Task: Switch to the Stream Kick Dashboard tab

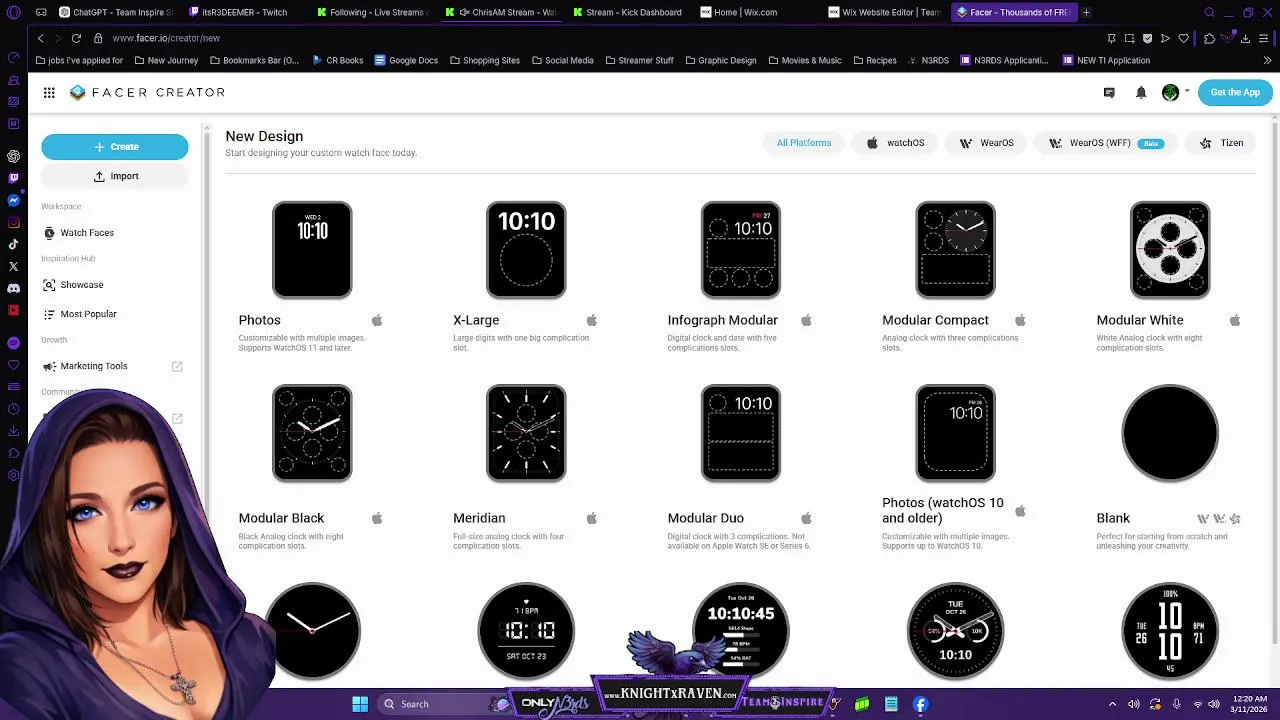Action: tap(630, 12)
